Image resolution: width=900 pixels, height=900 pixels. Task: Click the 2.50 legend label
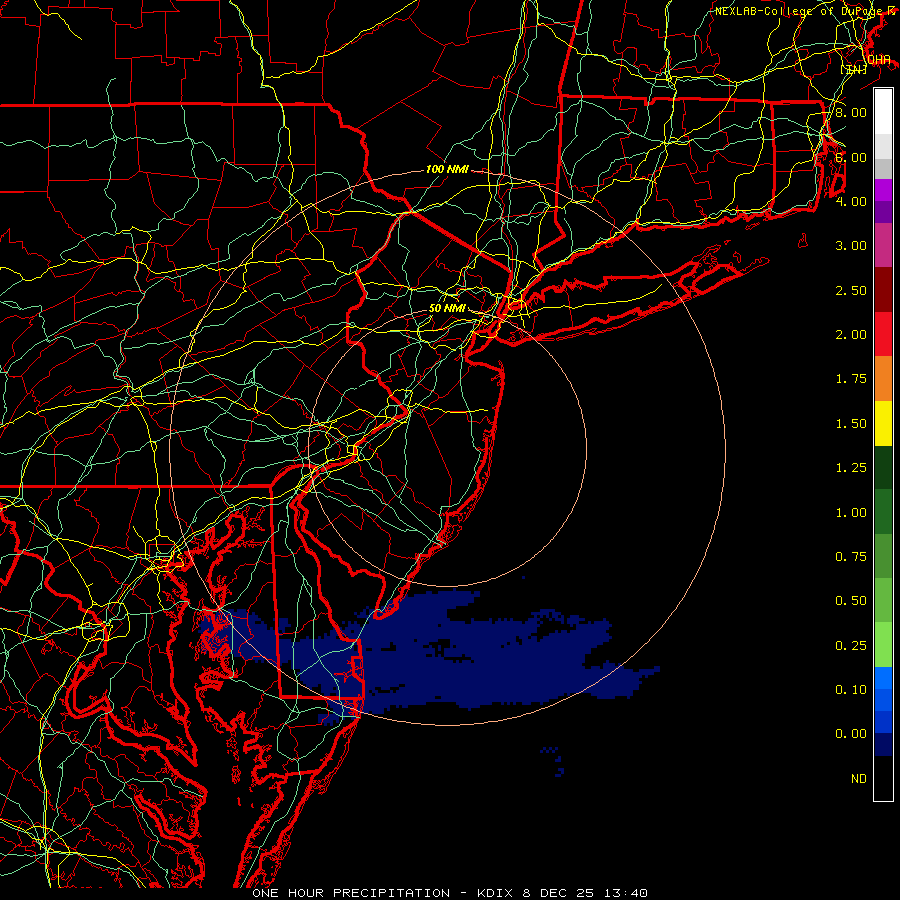[x=851, y=290]
